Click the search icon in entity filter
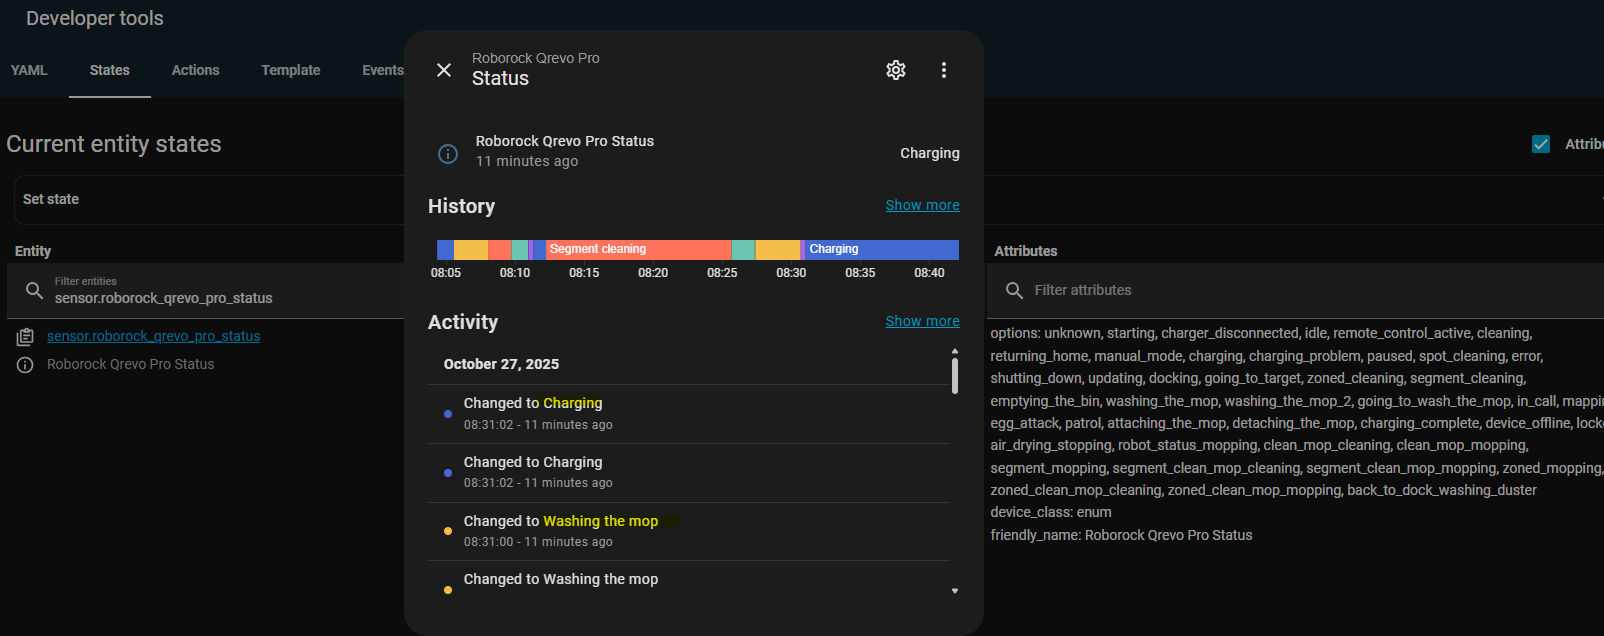 (x=34, y=290)
